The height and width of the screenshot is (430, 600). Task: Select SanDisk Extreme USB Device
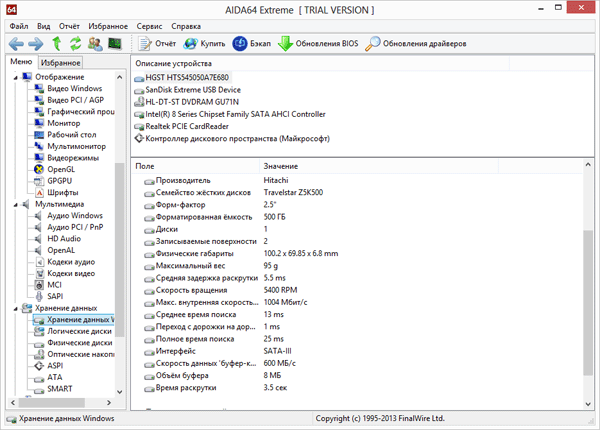pyautogui.click(x=193, y=90)
